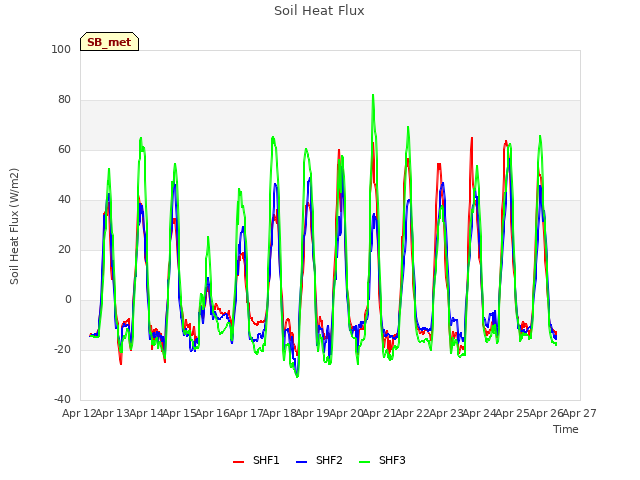640x480 pixels.
Task: Toggle the SHF3 series in the legend
Action: 382,460
